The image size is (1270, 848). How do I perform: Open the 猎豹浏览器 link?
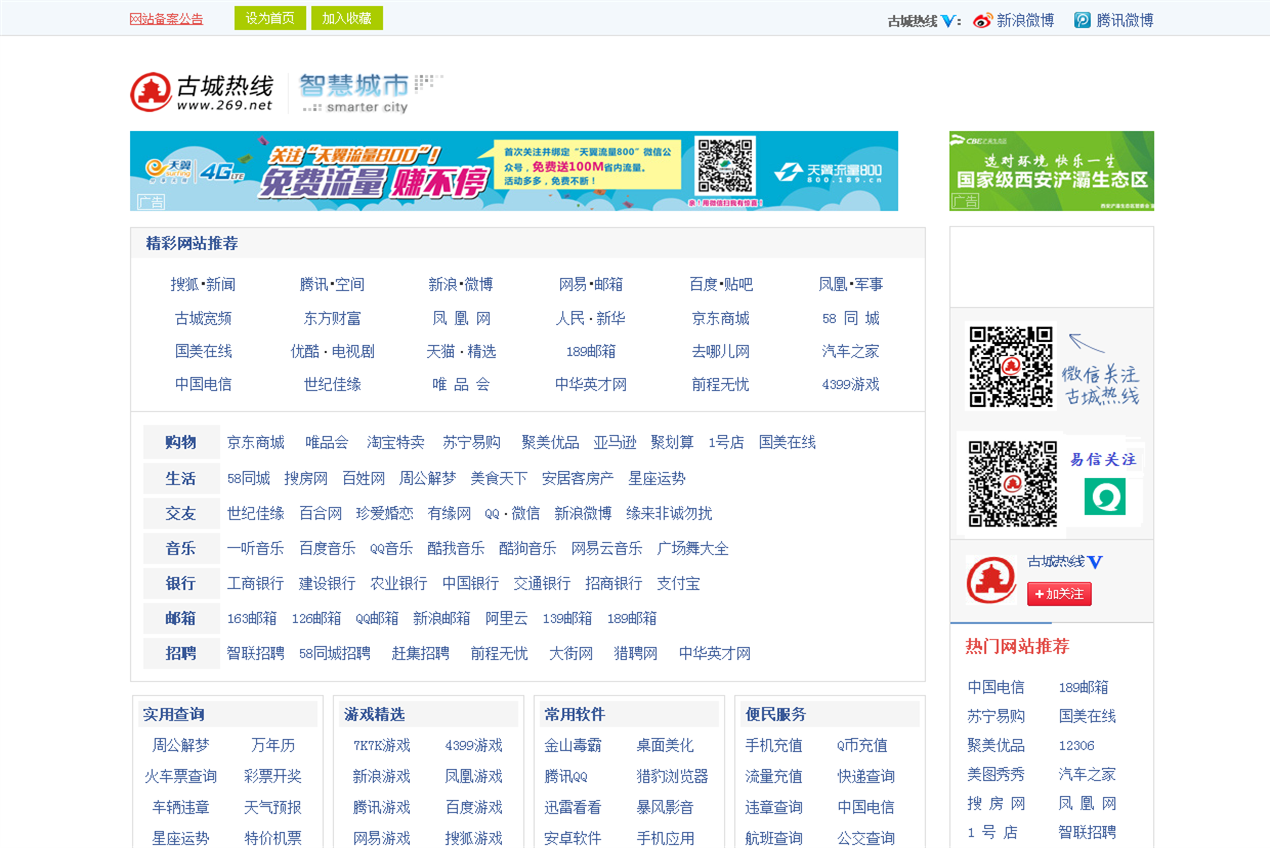(x=672, y=777)
